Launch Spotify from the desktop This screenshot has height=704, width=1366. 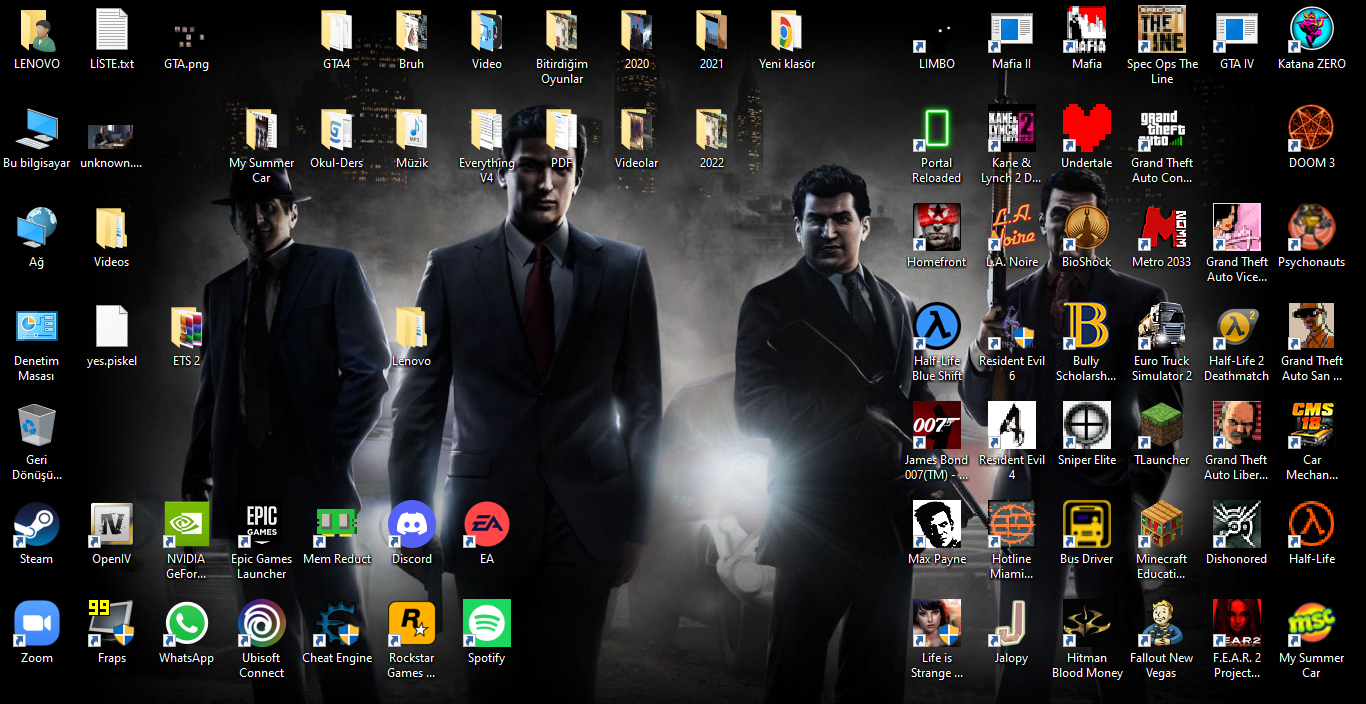(487, 624)
